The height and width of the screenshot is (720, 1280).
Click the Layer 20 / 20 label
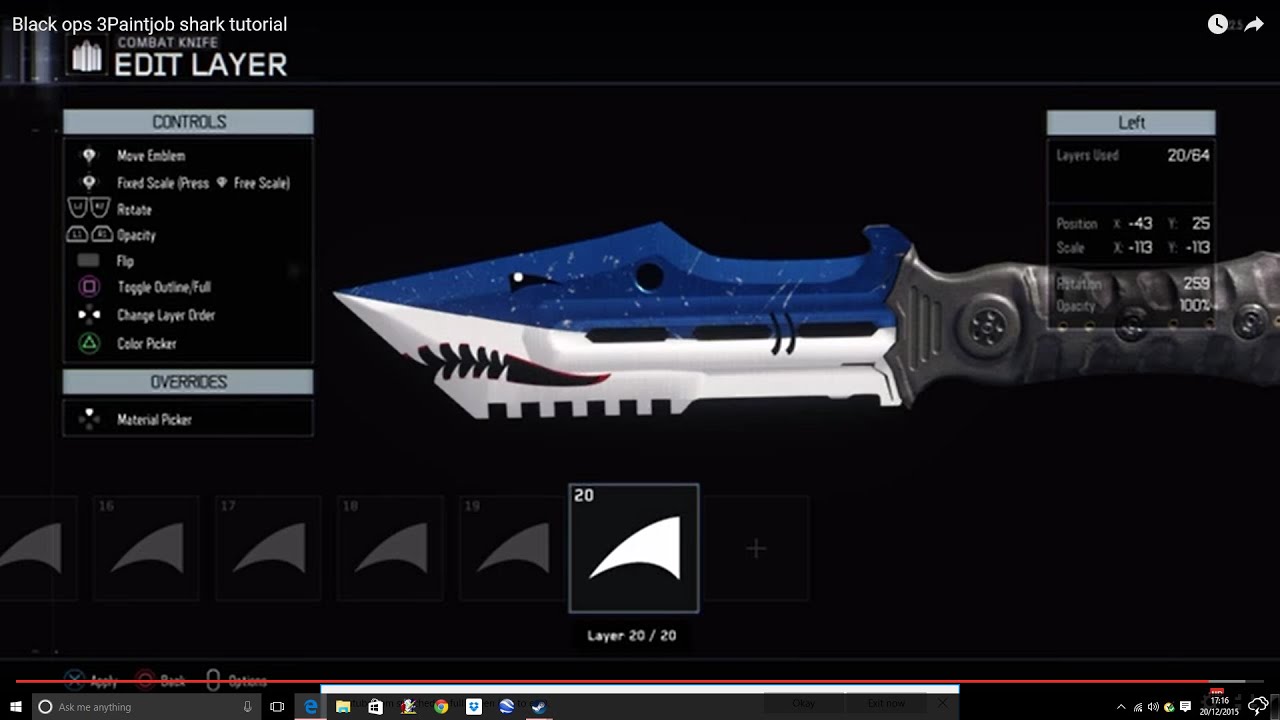[x=631, y=635]
